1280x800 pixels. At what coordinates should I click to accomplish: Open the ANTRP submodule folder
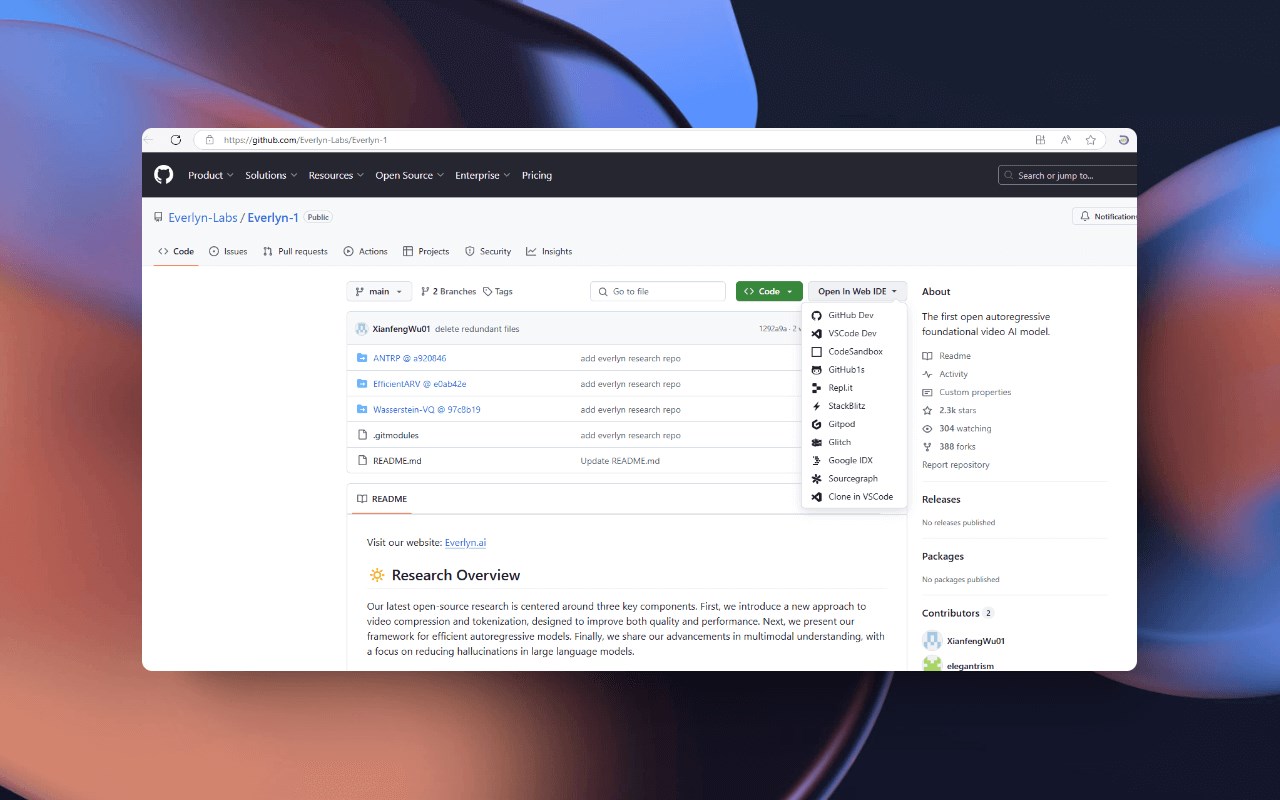pos(409,358)
